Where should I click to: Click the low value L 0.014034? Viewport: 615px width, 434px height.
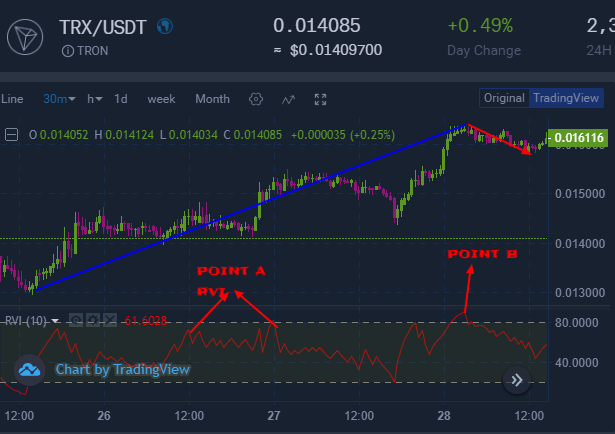(188, 135)
